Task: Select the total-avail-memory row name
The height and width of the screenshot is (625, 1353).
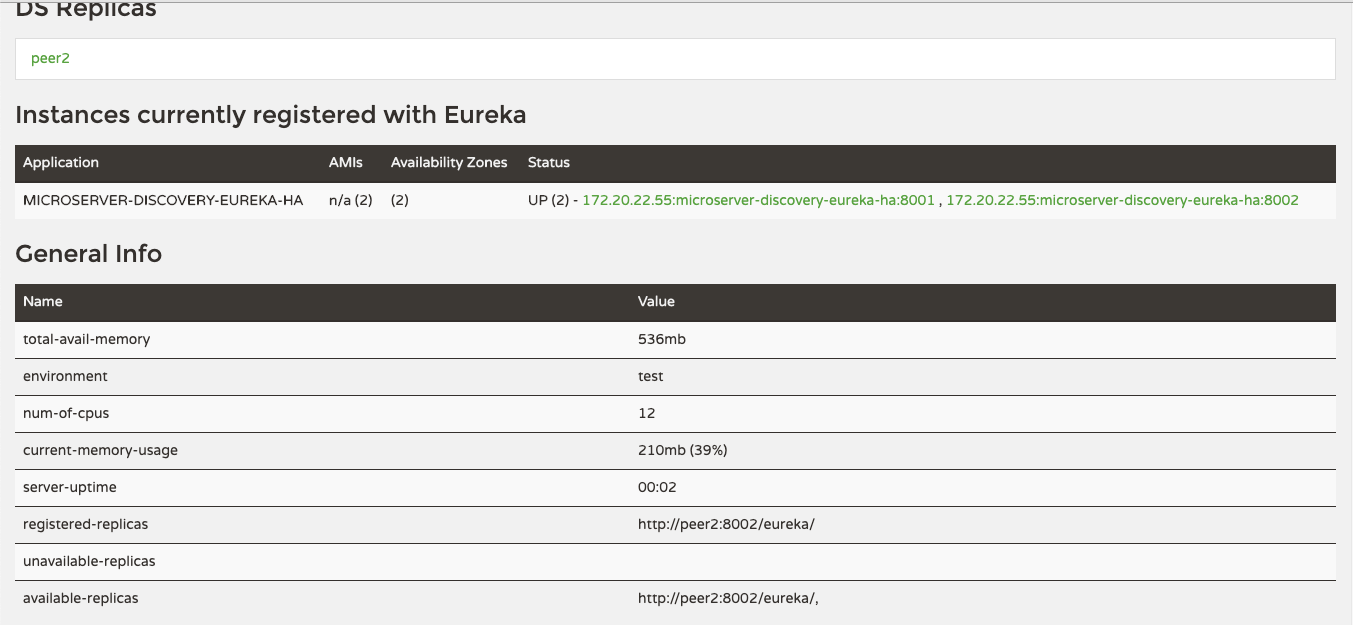Action: (x=86, y=339)
